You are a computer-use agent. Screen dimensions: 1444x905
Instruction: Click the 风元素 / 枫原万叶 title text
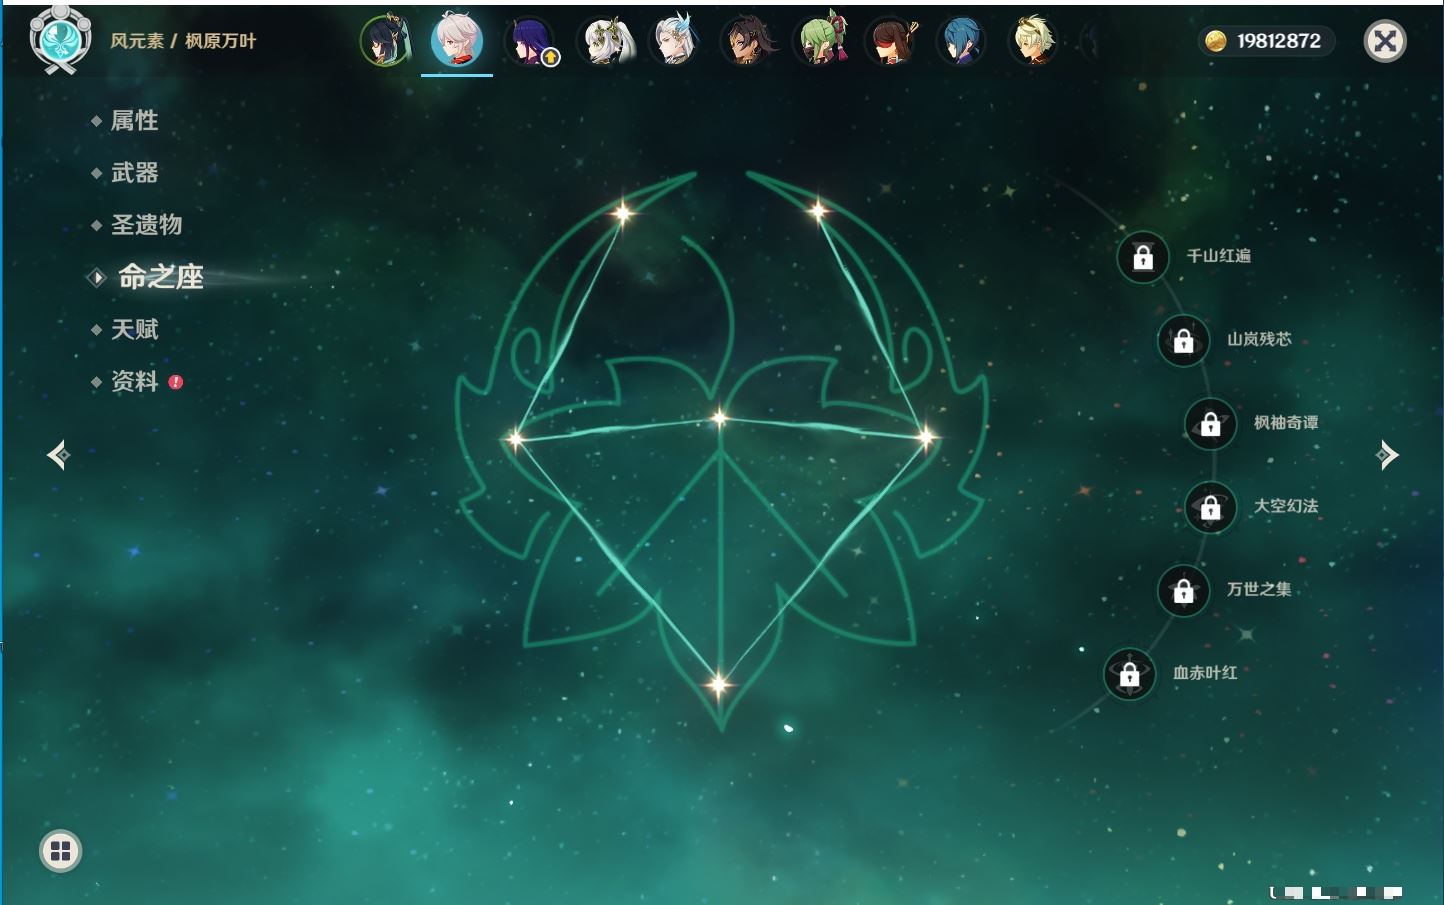(x=183, y=41)
